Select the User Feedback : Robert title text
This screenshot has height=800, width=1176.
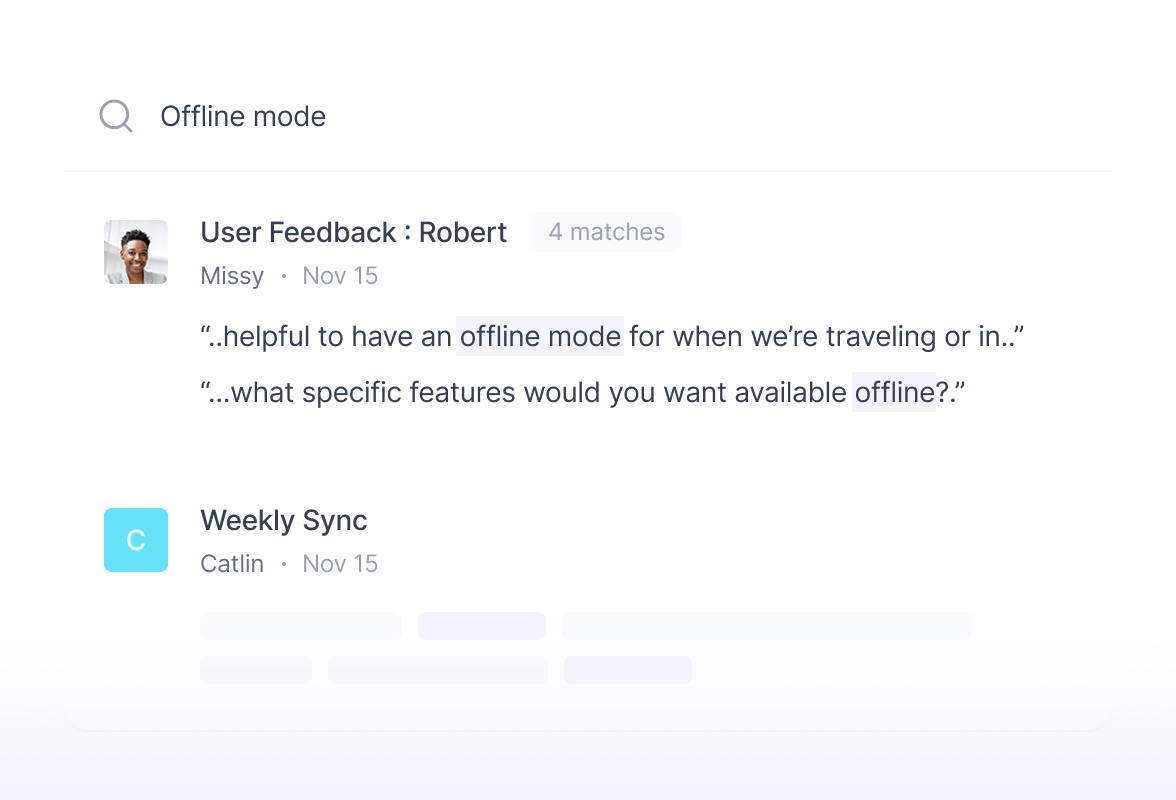click(x=354, y=232)
